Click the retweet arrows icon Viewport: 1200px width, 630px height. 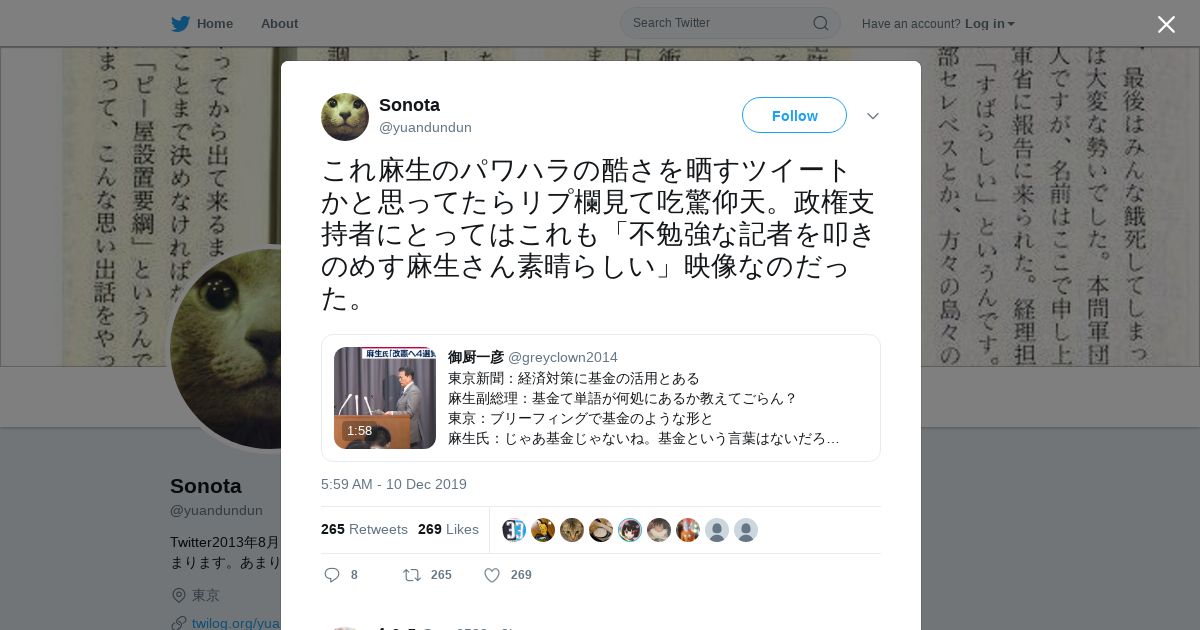pos(411,575)
